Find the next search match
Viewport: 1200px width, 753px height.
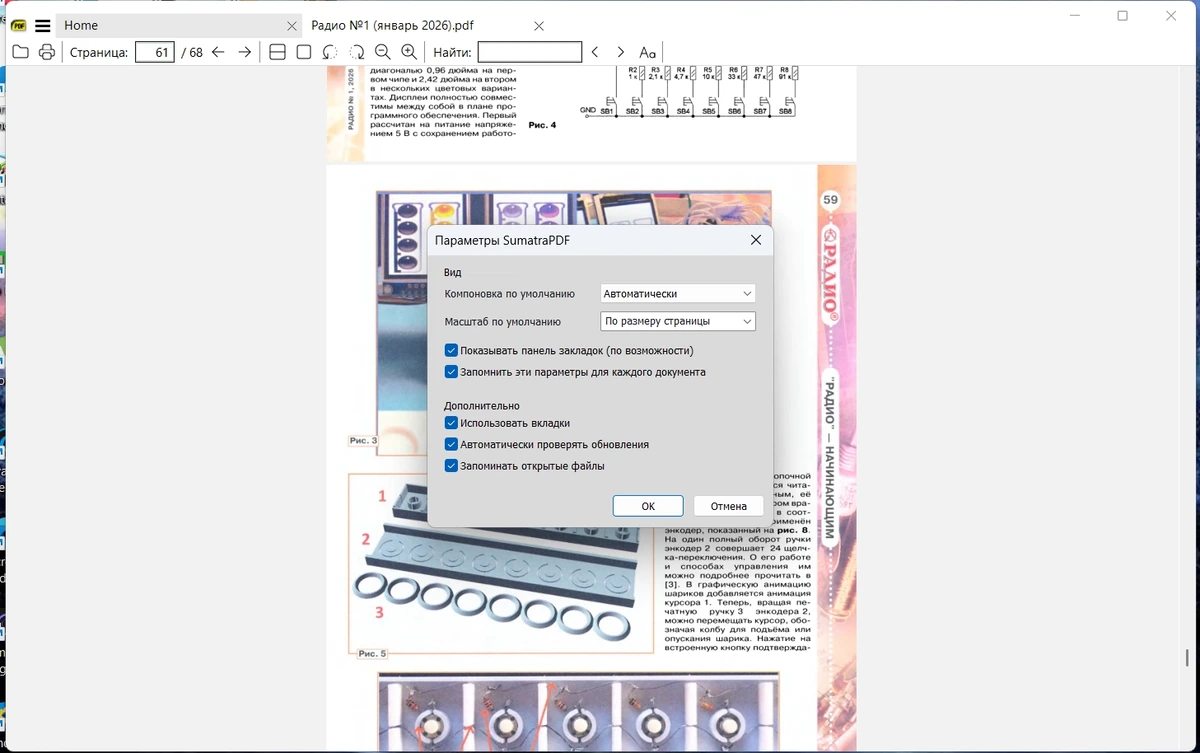point(621,52)
